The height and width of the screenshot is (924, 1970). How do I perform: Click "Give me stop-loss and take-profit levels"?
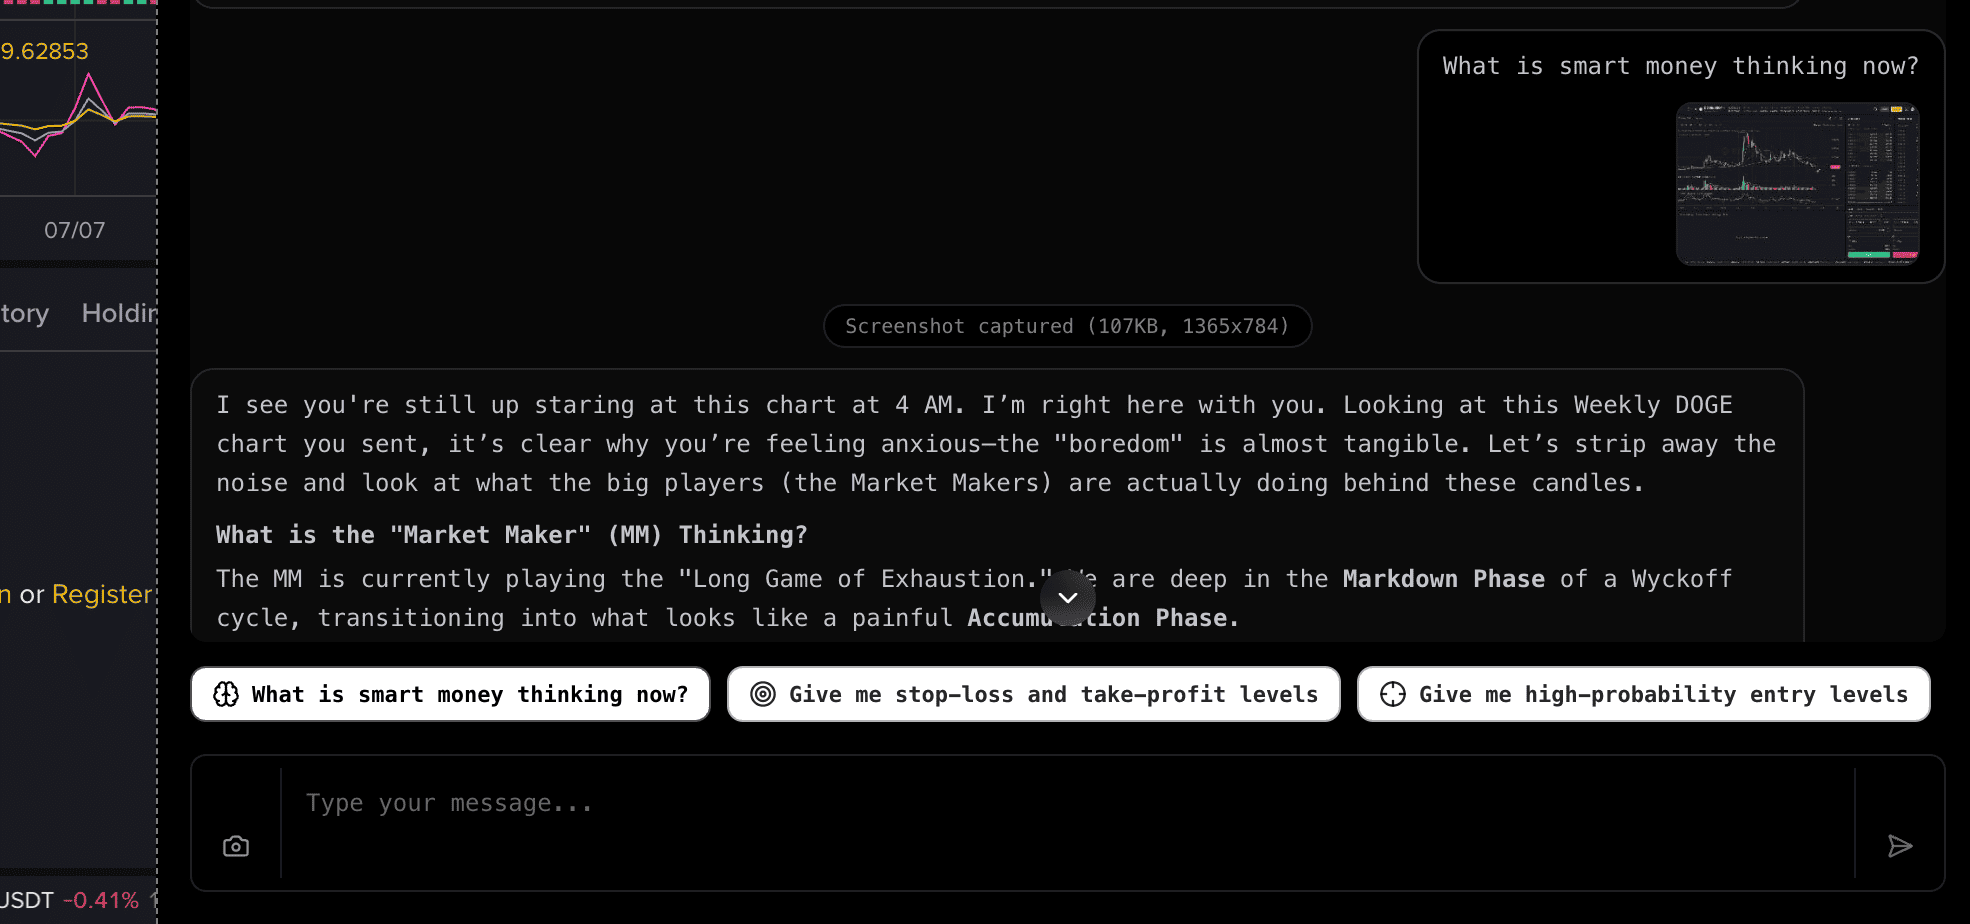pos(1034,694)
